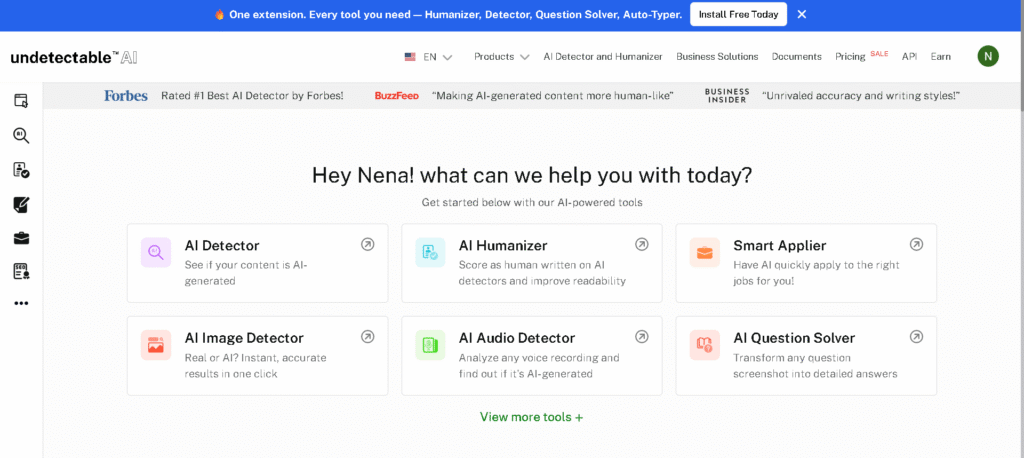
Task: Open the Documents page
Action: point(797,57)
